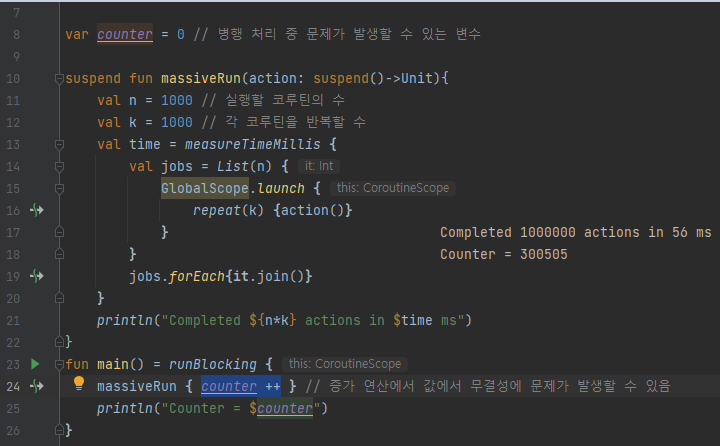The image size is (720, 446).
Task: Click List(n) on line 14
Action: tap(244, 166)
